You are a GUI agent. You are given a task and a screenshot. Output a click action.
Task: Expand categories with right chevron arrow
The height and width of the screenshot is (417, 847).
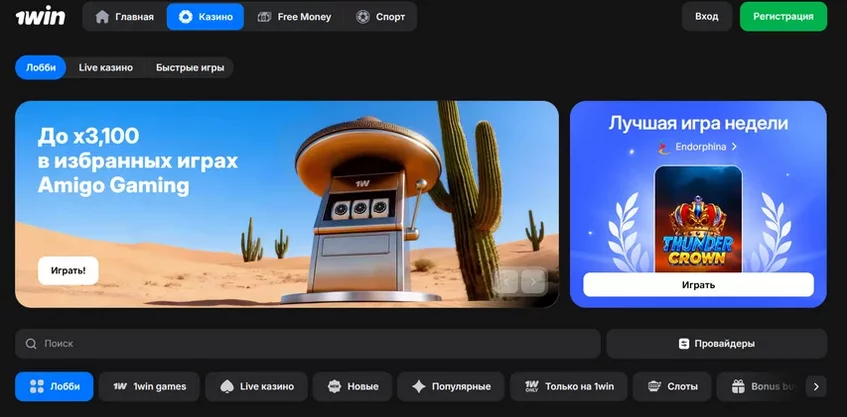(x=816, y=386)
